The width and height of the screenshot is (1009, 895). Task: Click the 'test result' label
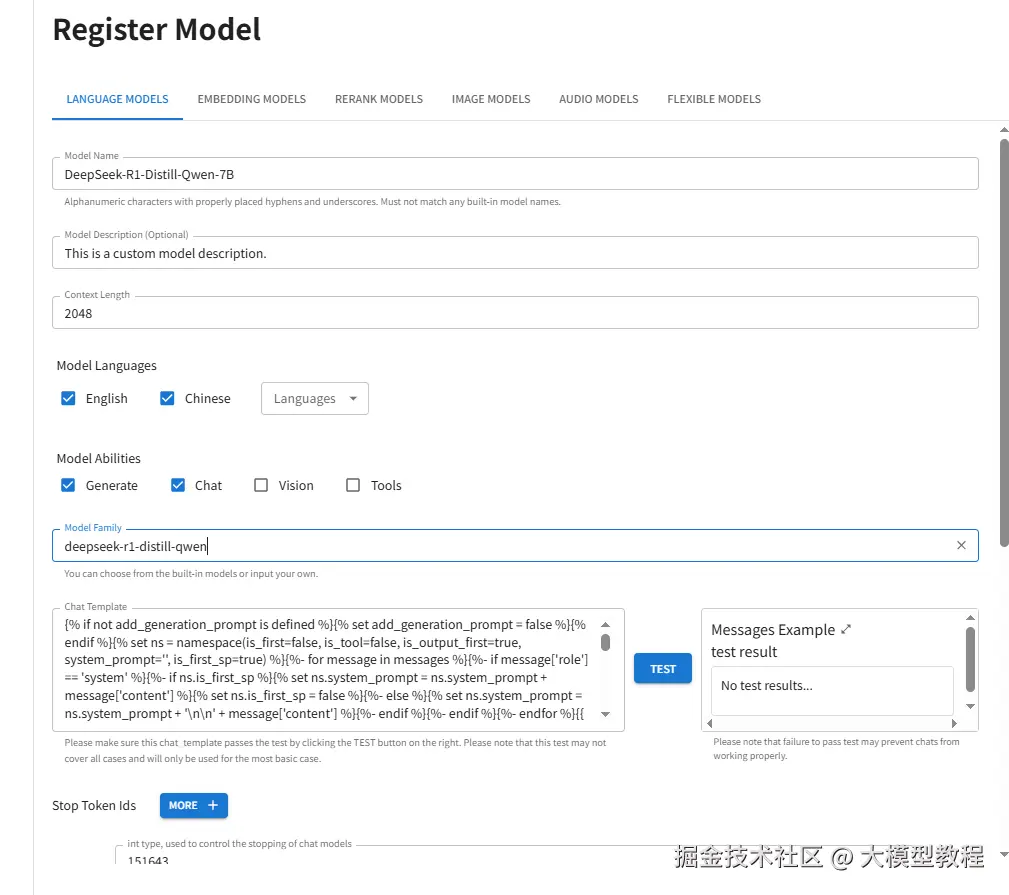pos(744,652)
